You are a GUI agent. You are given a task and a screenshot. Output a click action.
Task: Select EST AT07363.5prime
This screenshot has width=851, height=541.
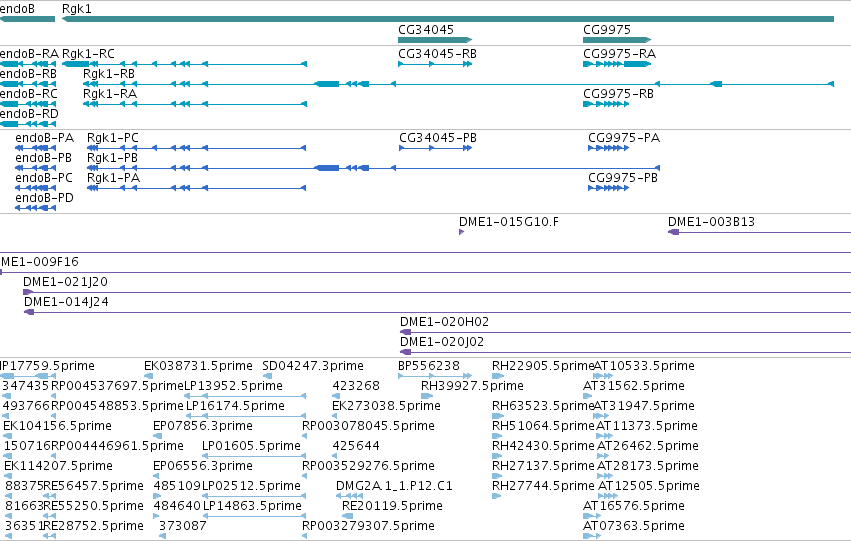click(x=634, y=526)
